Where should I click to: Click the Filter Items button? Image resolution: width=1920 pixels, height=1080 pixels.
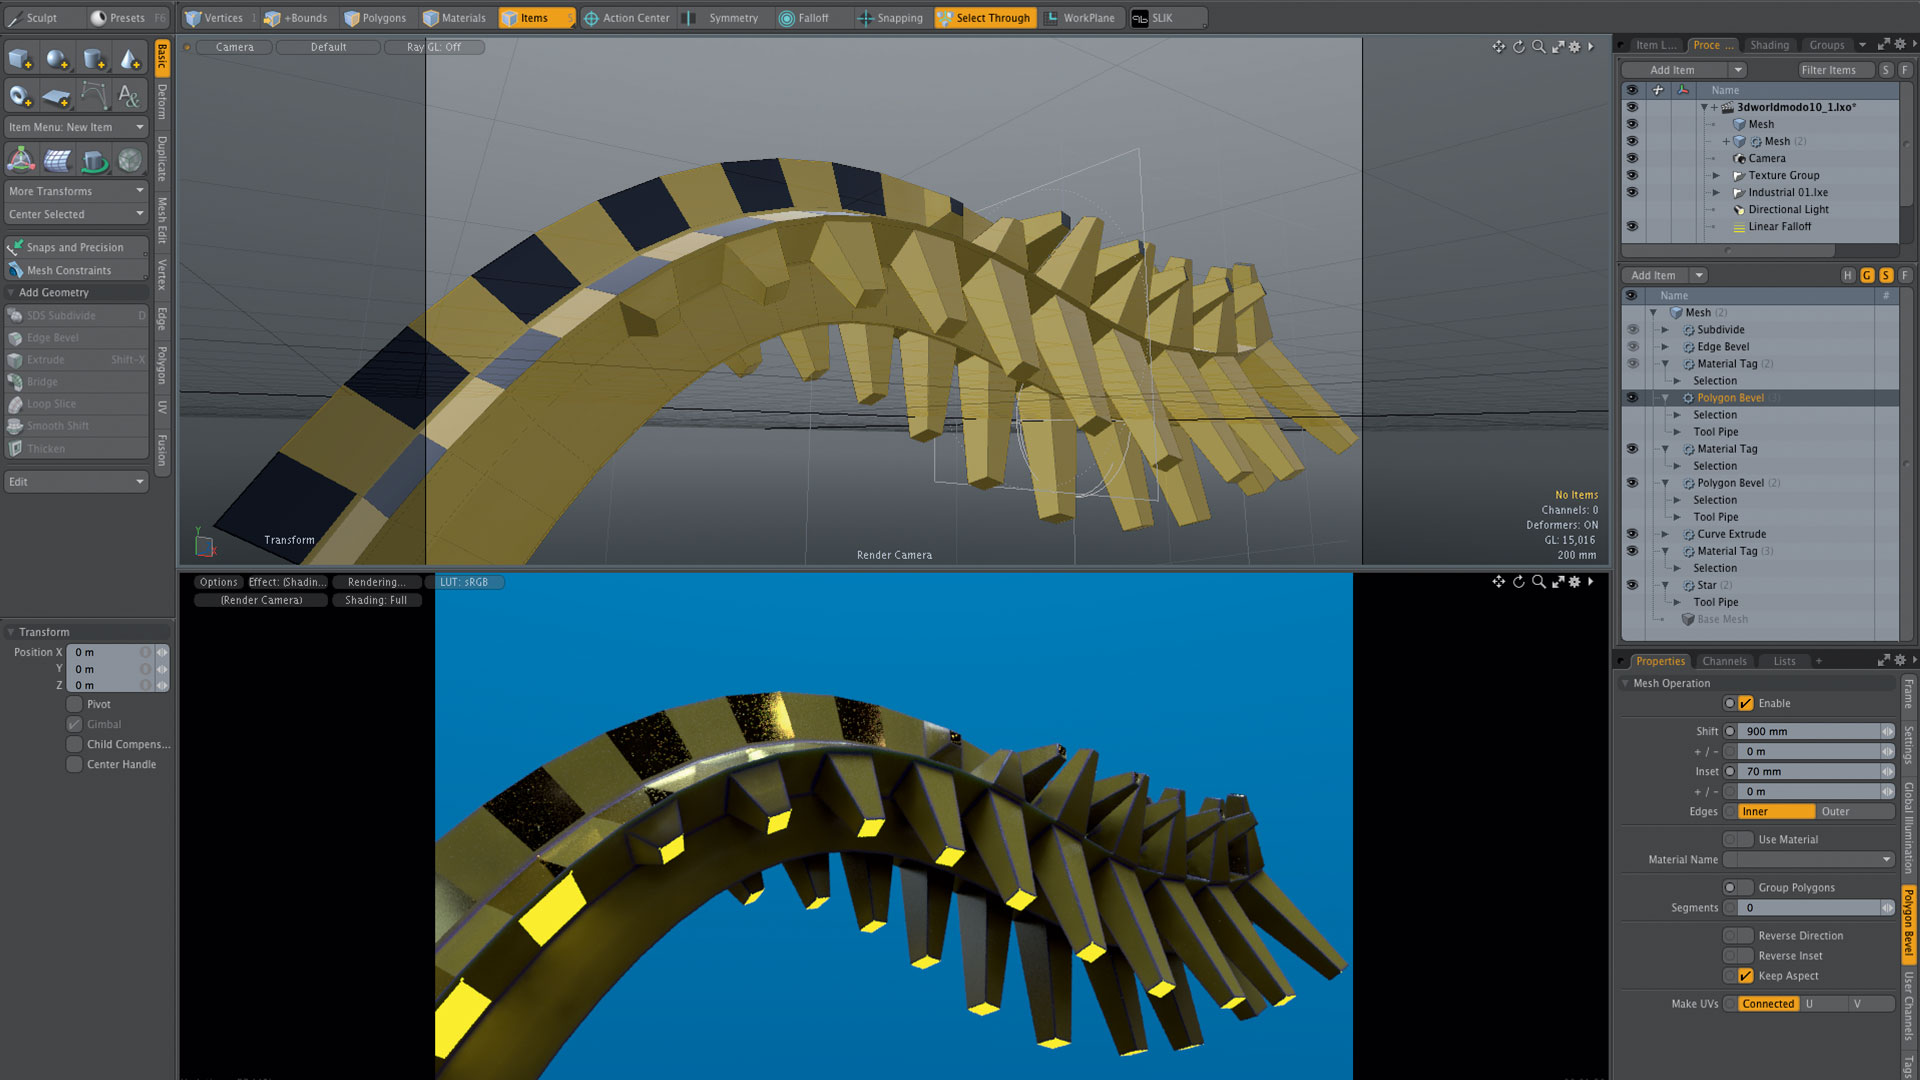click(1828, 70)
